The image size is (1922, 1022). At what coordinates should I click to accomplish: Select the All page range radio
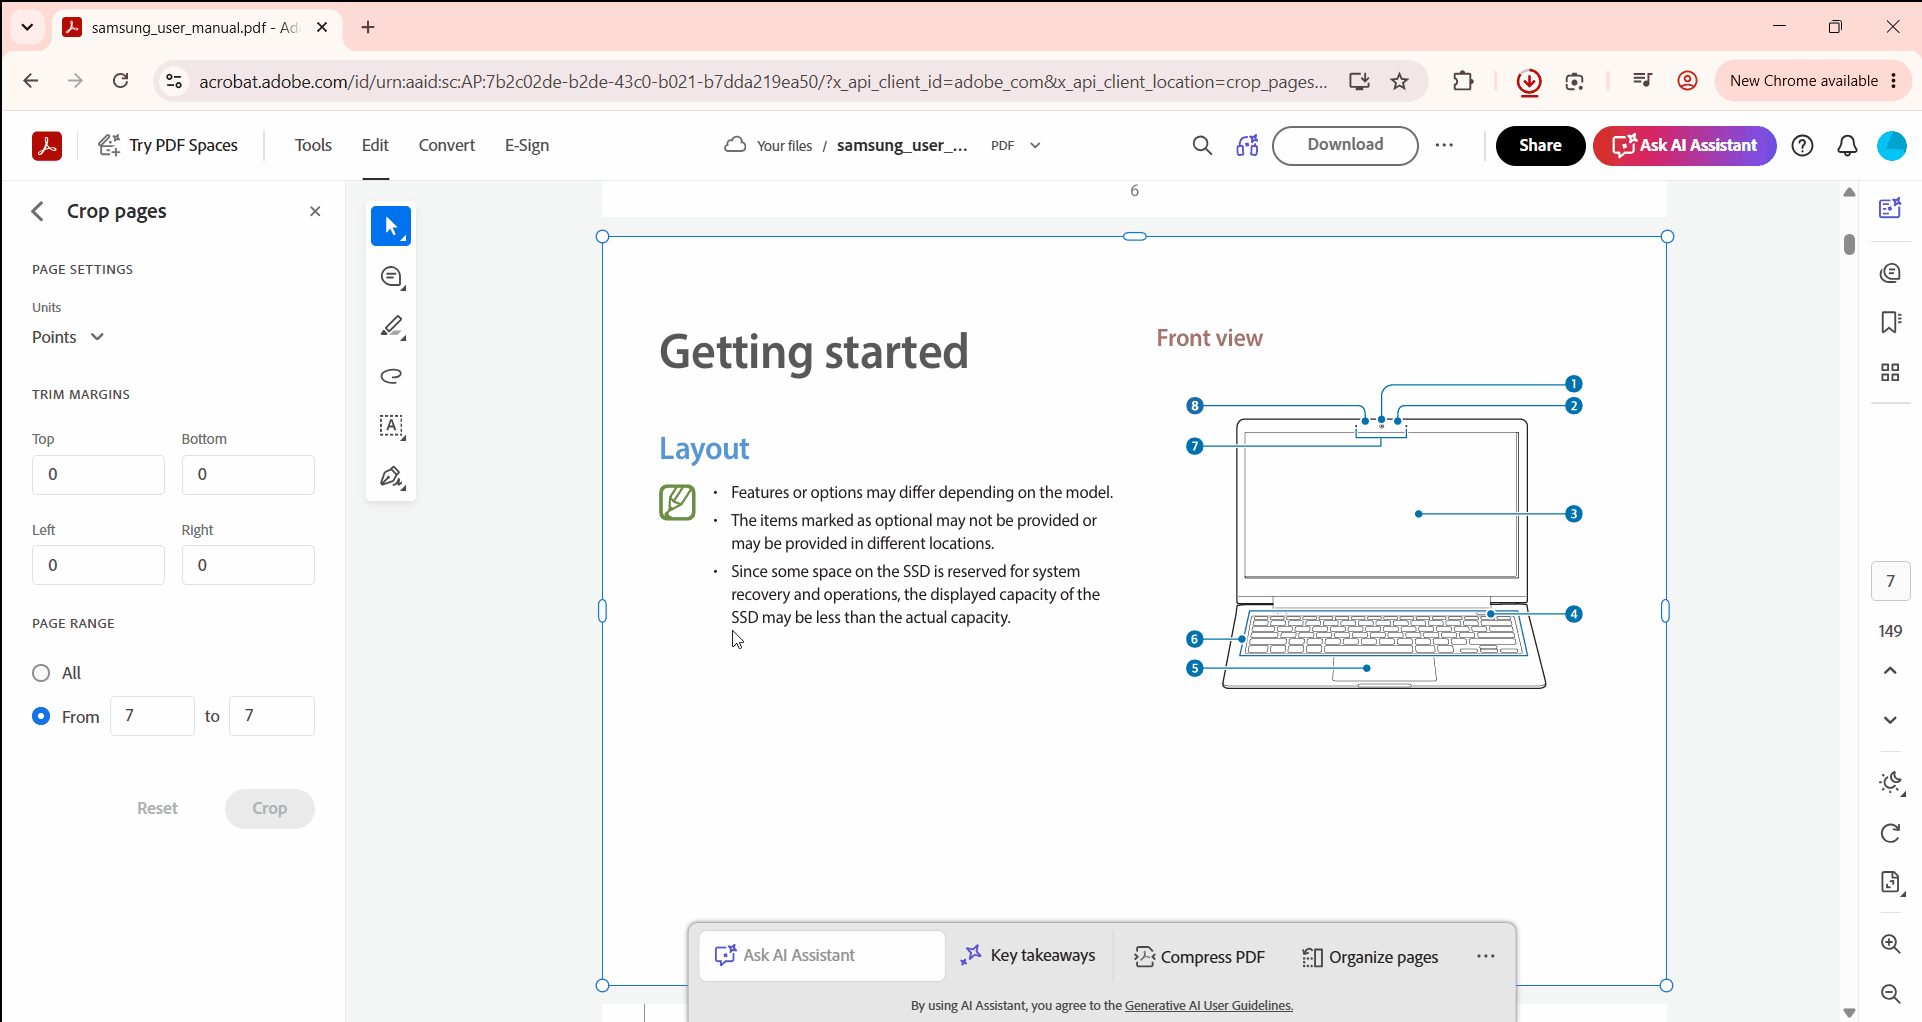click(41, 673)
